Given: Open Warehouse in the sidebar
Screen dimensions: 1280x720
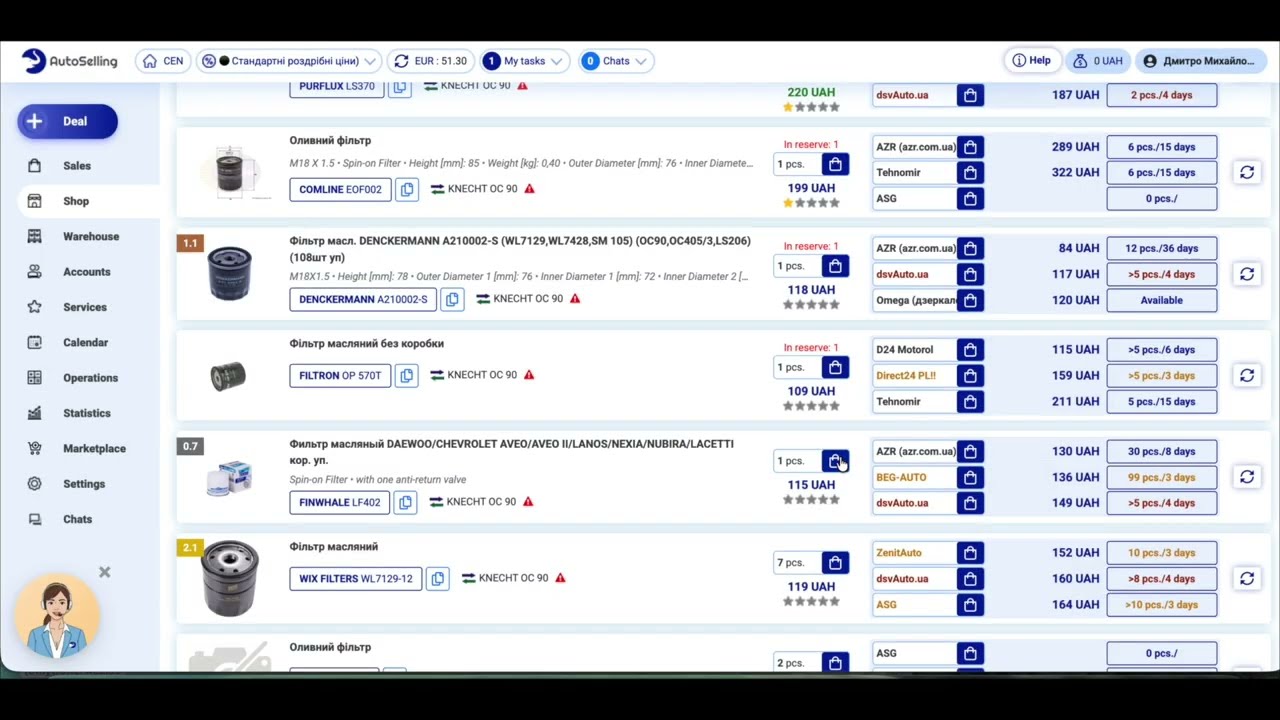Looking at the screenshot, I should click(x=90, y=237).
